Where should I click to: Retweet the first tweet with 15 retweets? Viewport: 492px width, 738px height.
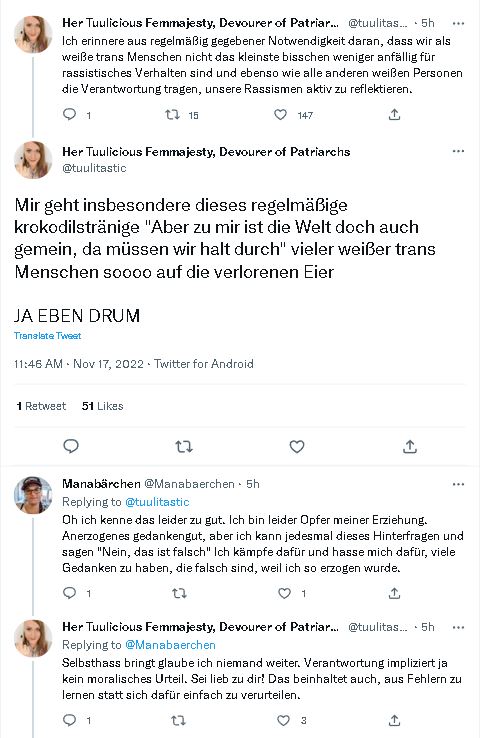click(172, 114)
